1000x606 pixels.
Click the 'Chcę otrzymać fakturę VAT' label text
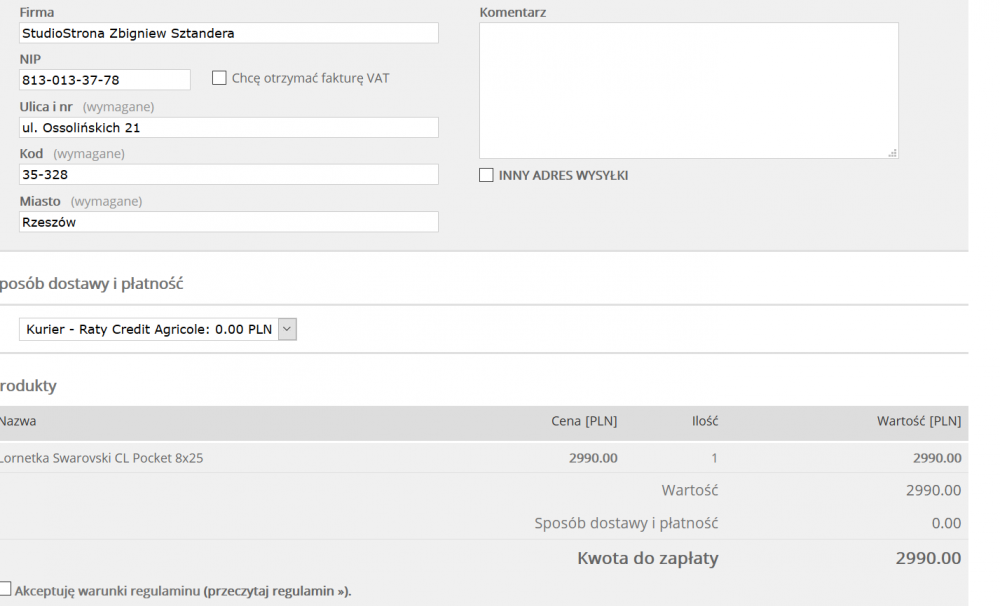[x=311, y=78]
